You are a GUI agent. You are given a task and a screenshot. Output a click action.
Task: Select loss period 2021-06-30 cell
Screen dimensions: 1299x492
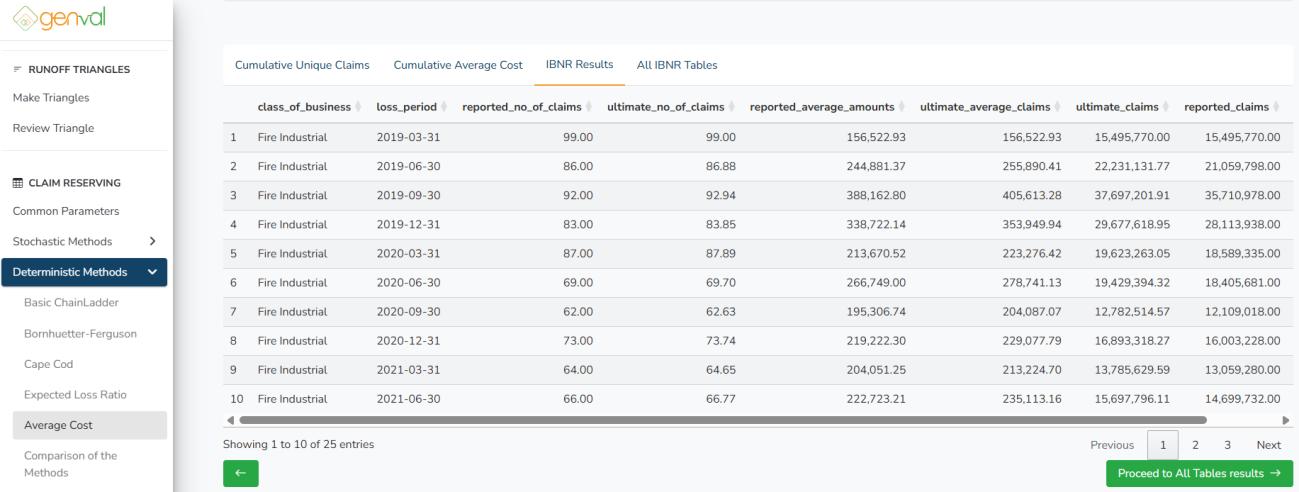[x=408, y=399]
